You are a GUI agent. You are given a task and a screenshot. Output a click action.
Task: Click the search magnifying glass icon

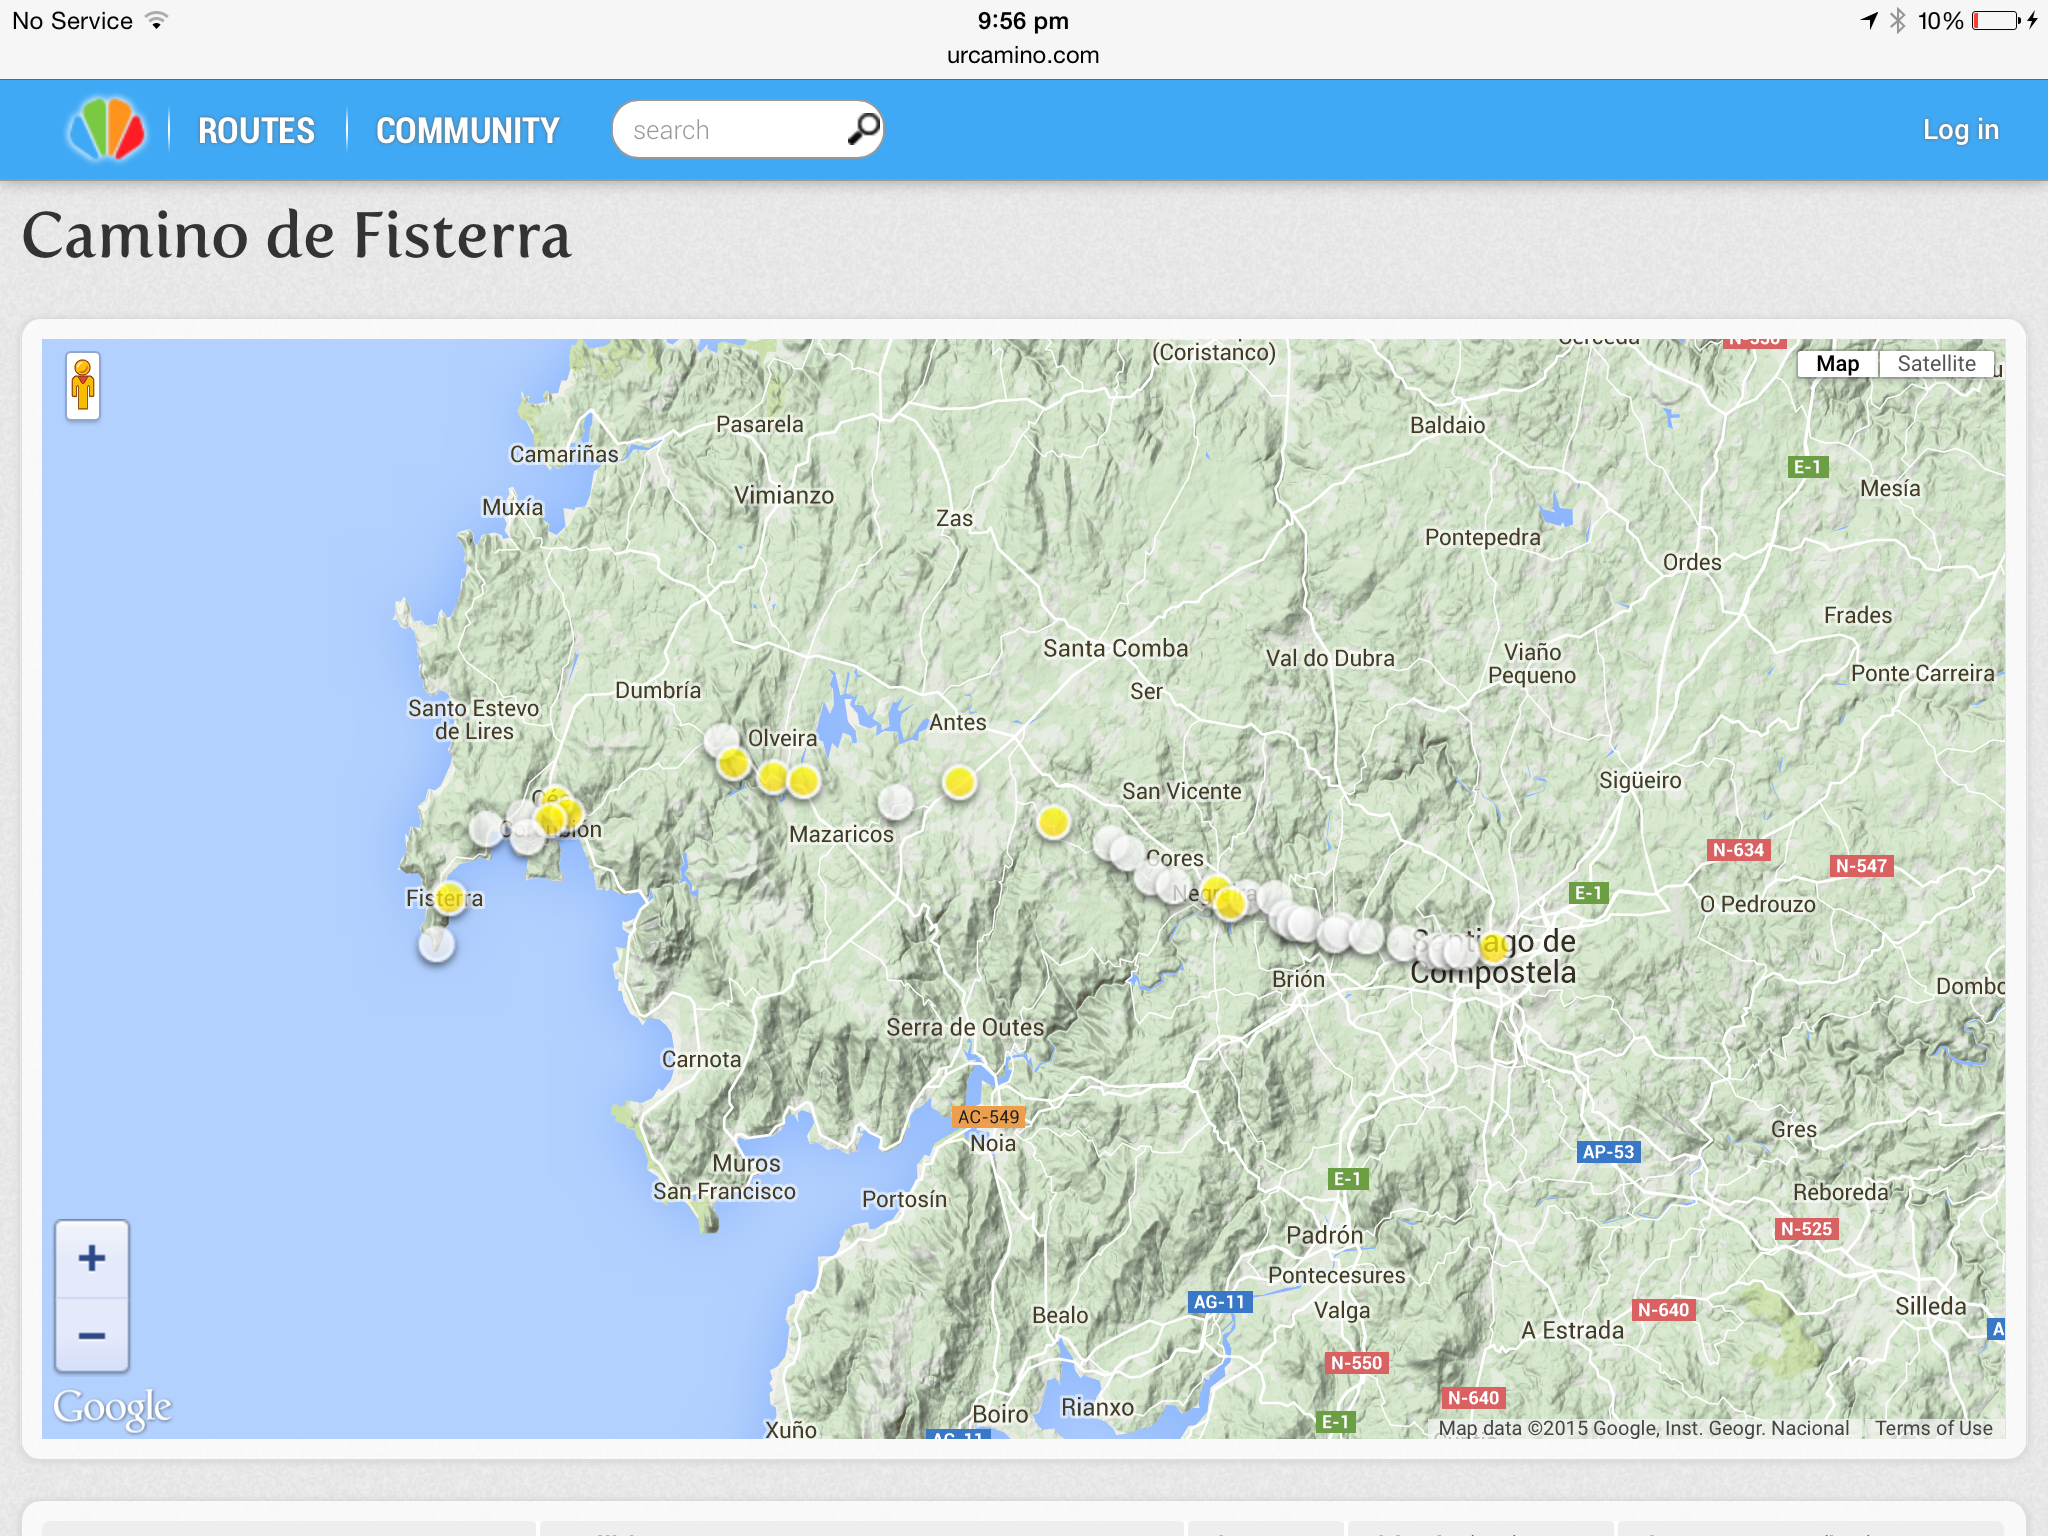(x=863, y=129)
